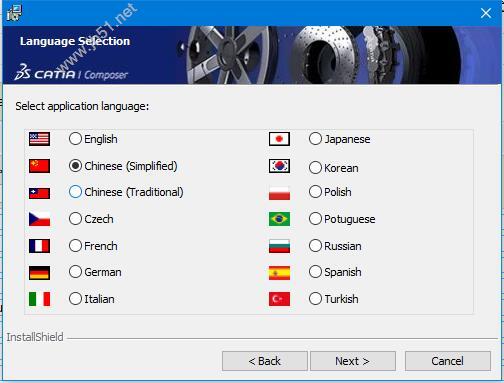Choose the French radio button

pyautogui.click(x=75, y=246)
